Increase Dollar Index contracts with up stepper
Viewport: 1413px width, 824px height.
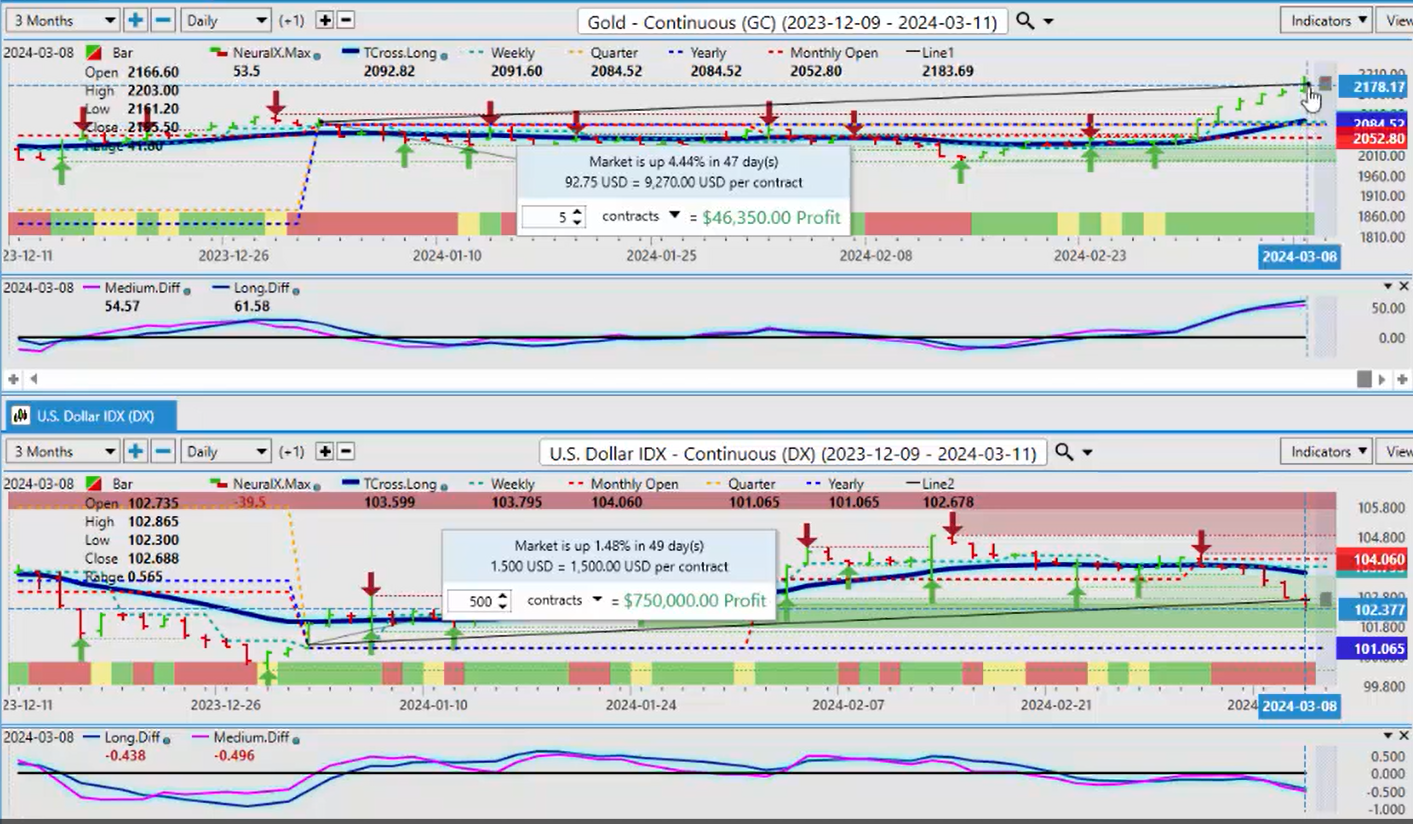[503, 596]
